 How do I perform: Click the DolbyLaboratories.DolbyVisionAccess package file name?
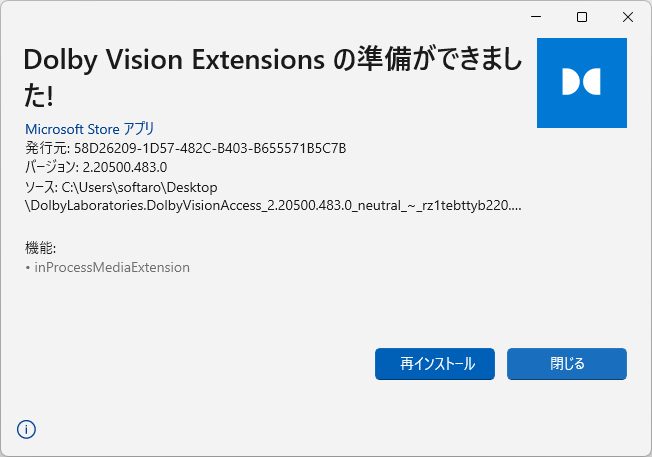[273, 205]
